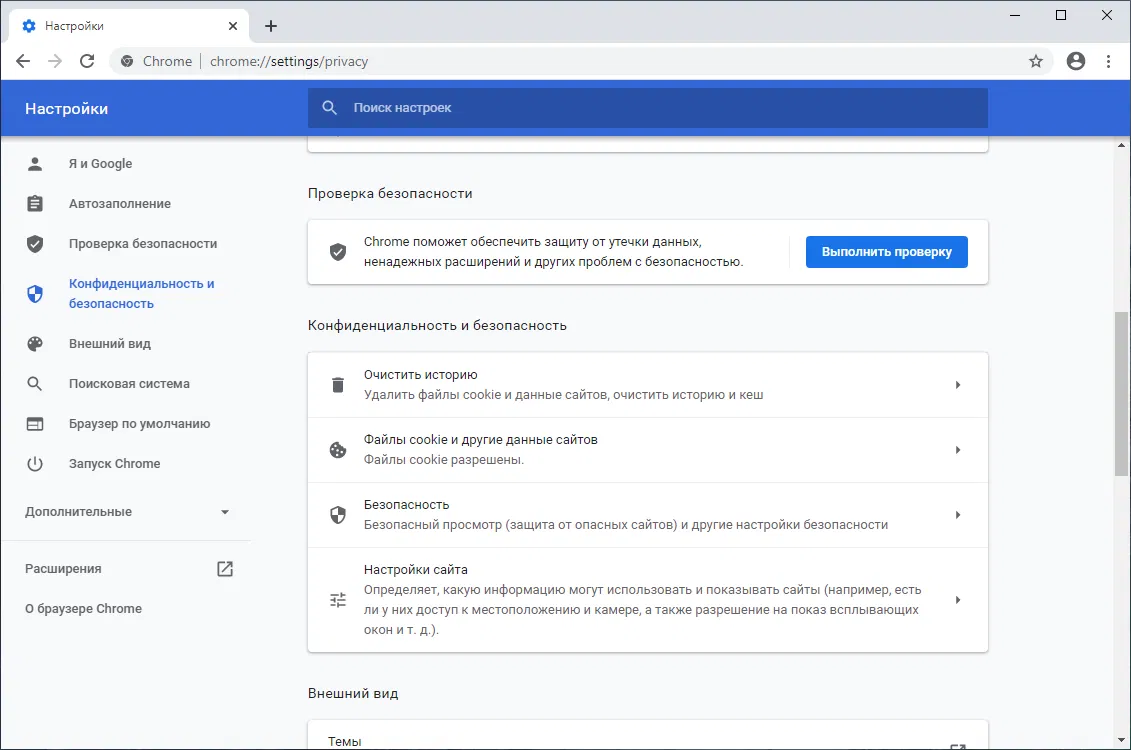1131x750 pixels.
Task: Select Я и Google in the sidebar
Action: (100, 164)
